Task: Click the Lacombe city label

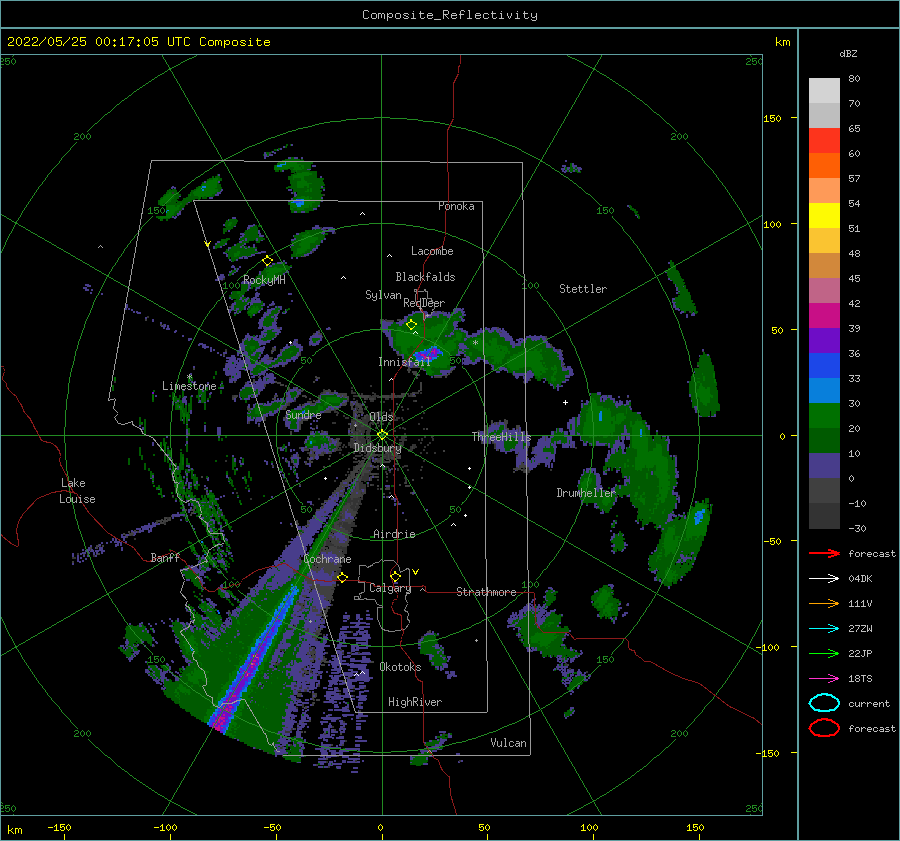Action: (432, 251)
